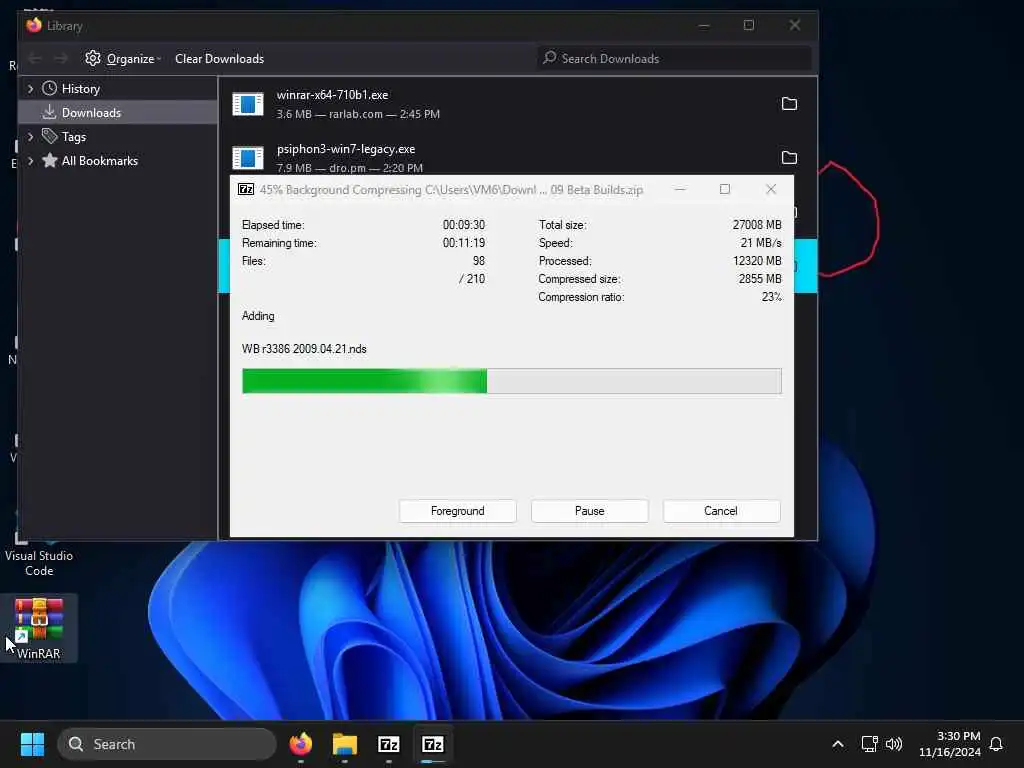1024x768 pixels.
Task: Click the 7z icon in compressing dialog title
Action: (x=246, y=189)
